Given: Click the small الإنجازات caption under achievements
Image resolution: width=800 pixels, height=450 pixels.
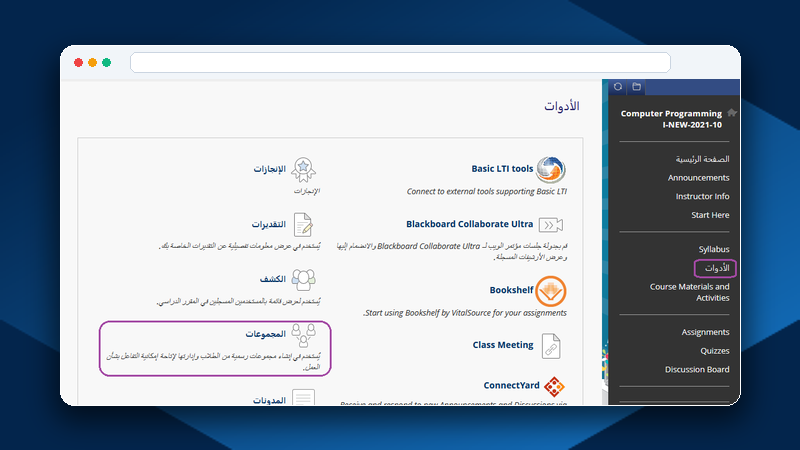Looking at the screenshot, I should point(307,191).
